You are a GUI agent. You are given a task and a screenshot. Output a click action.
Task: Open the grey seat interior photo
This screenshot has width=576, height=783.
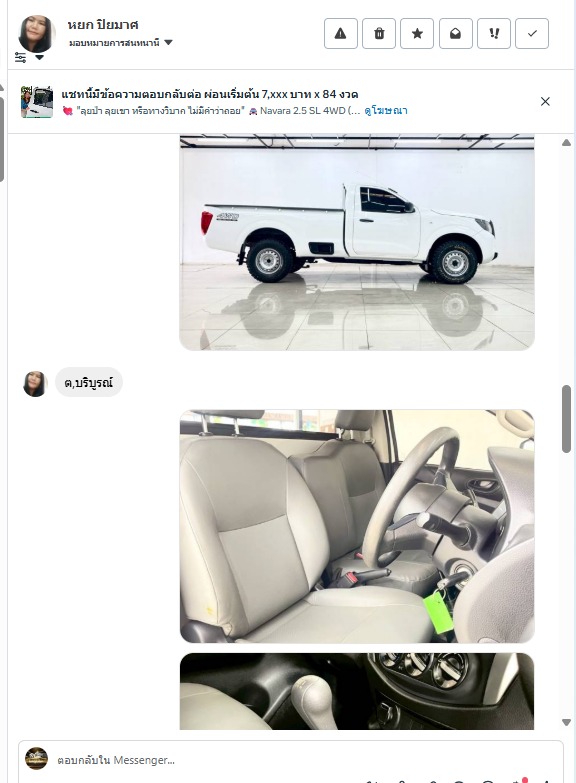pyautogui.click(x=357, y=526)
